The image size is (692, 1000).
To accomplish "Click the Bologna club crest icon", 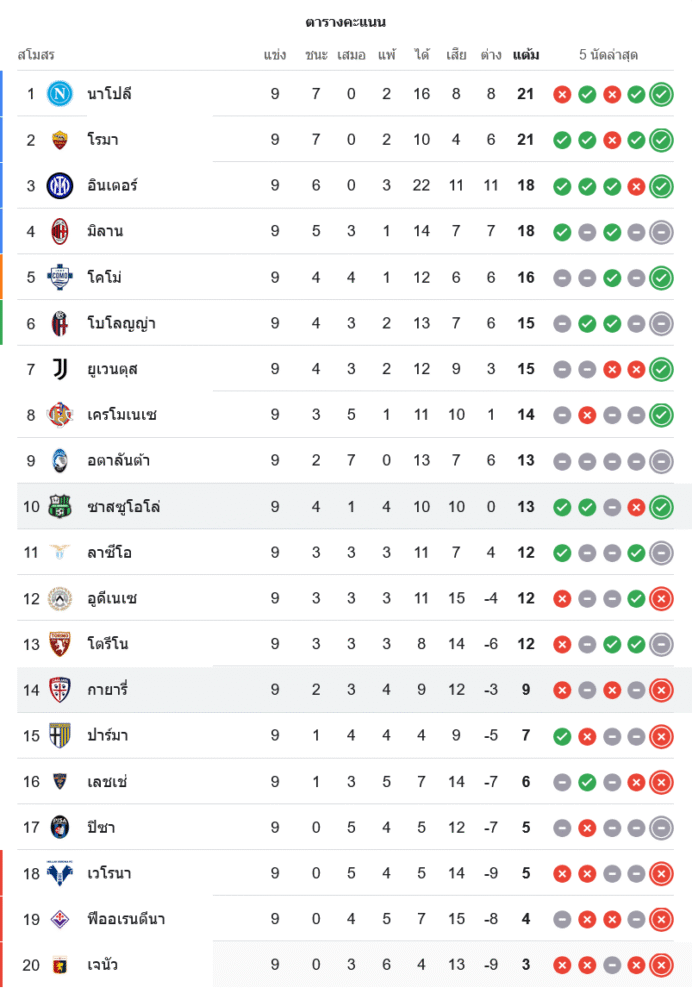I will (x=60, y=323).
